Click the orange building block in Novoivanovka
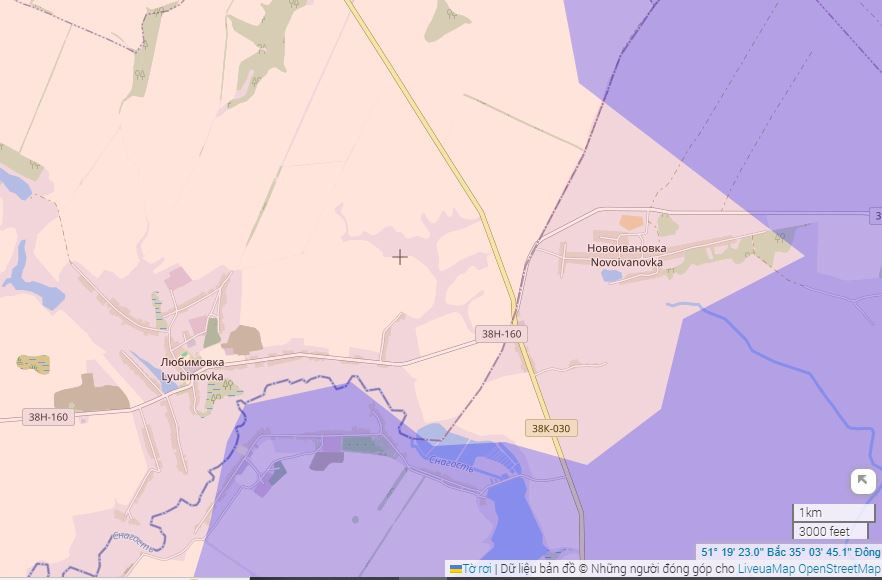Image resolution: width=882 pixels, height=580 pixels. point(631,222)
